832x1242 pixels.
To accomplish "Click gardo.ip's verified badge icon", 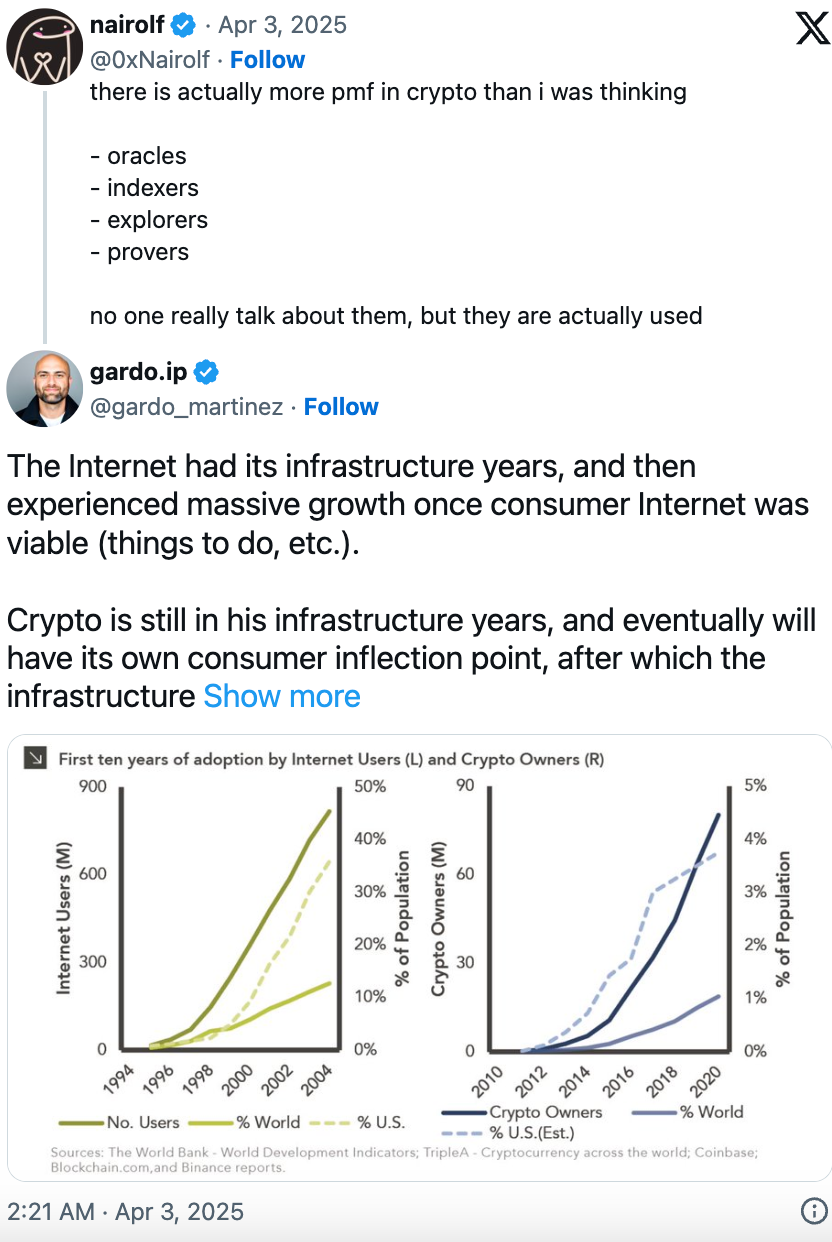I will pyautogui.click(x=206, y=373).
